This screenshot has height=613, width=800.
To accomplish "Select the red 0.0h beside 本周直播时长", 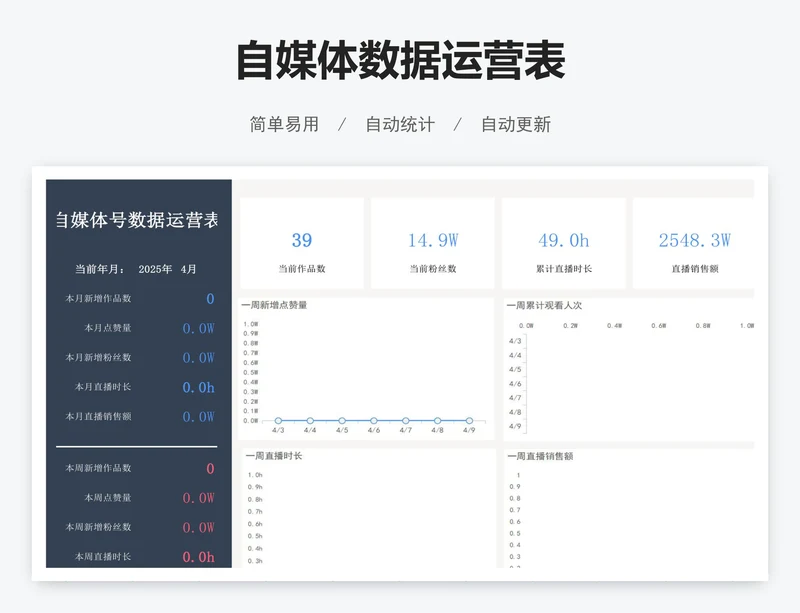I will coord(198,557).
